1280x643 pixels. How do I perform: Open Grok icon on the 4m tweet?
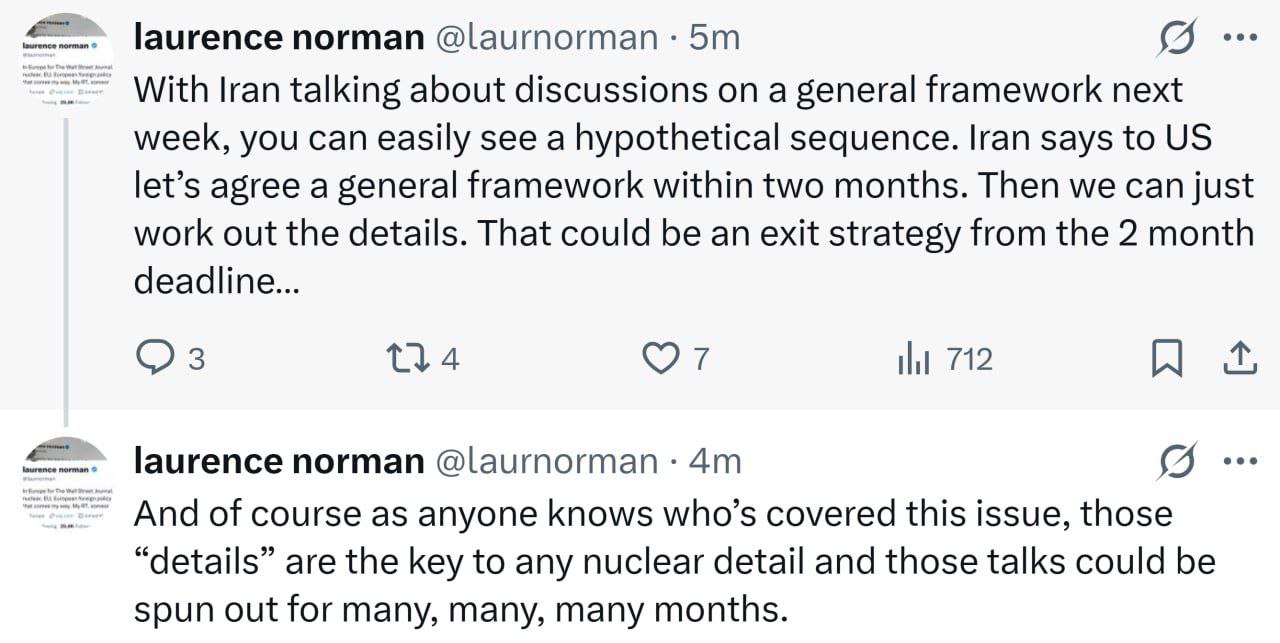click(1177, 462)
